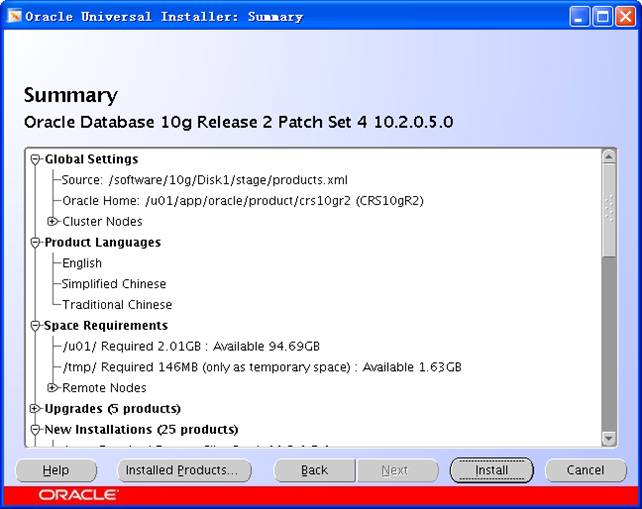Expand the Remote Nodes node

pyautogui.click(x=52, y=387)
